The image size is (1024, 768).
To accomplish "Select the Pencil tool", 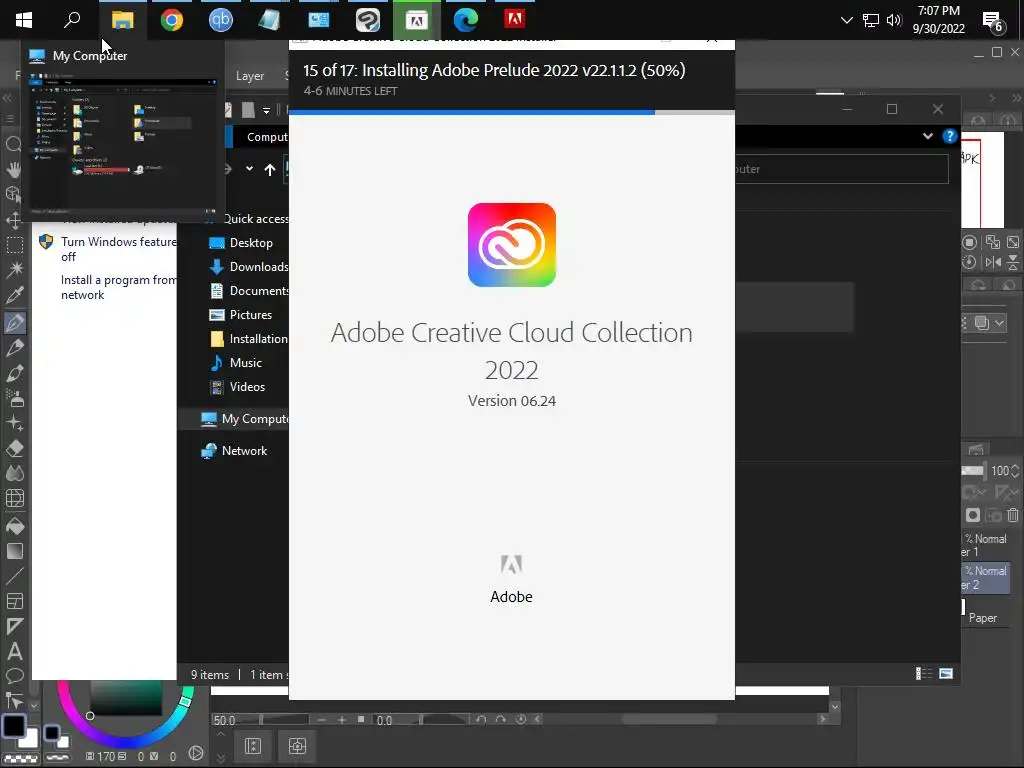I will pyautogui.click(x=14, y=347).
